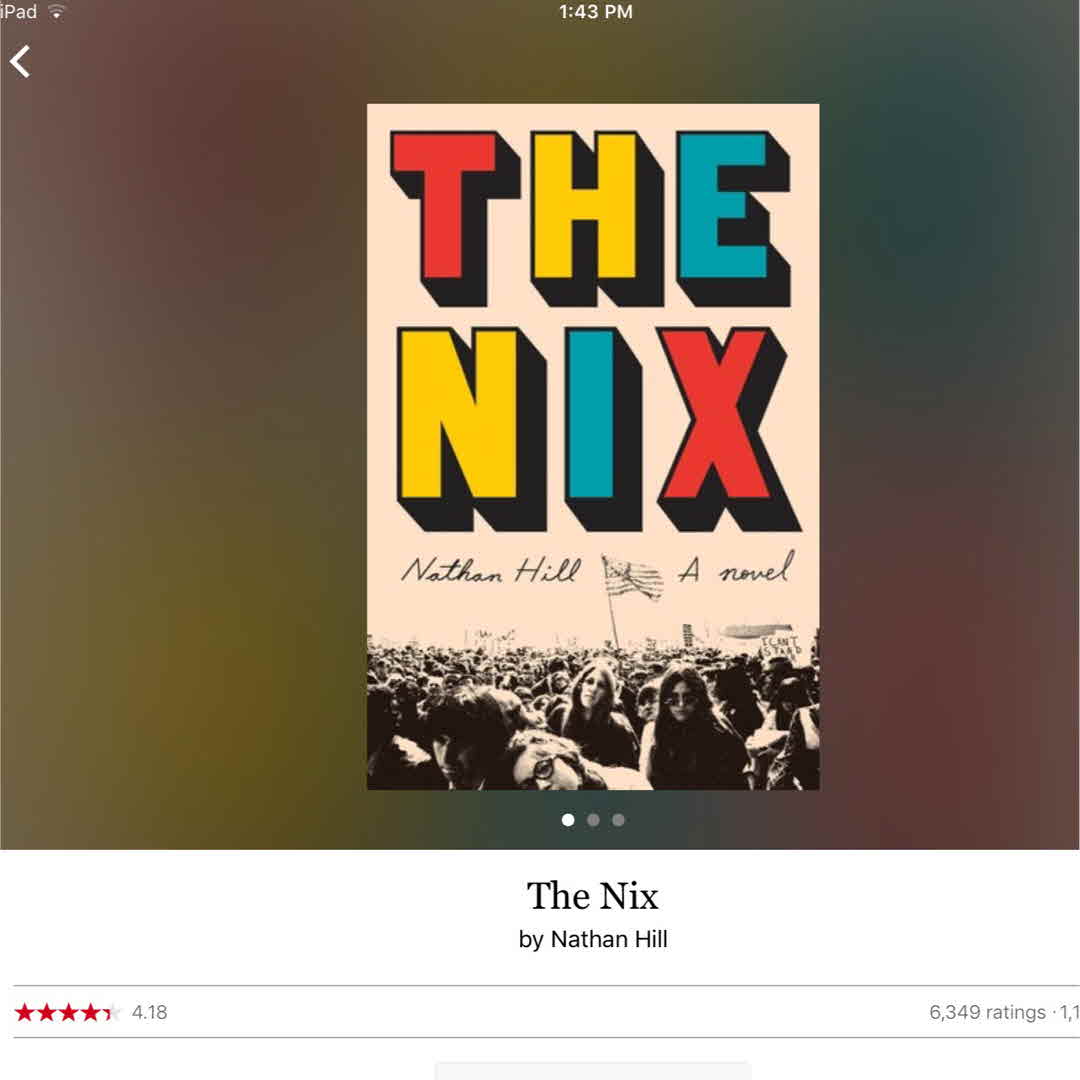Tap the title text The Nix
The image size is (1080, 1080).
593,896
